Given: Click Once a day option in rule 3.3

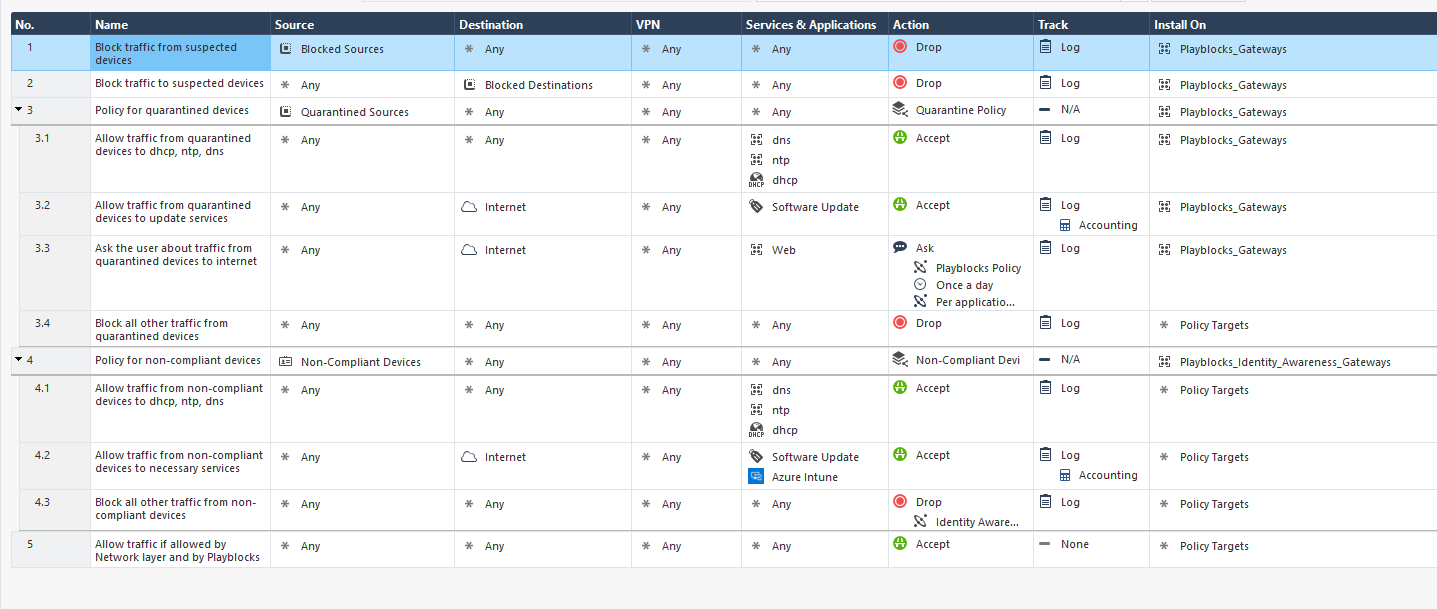Looking at the screenshot, I should click(964, 285).
